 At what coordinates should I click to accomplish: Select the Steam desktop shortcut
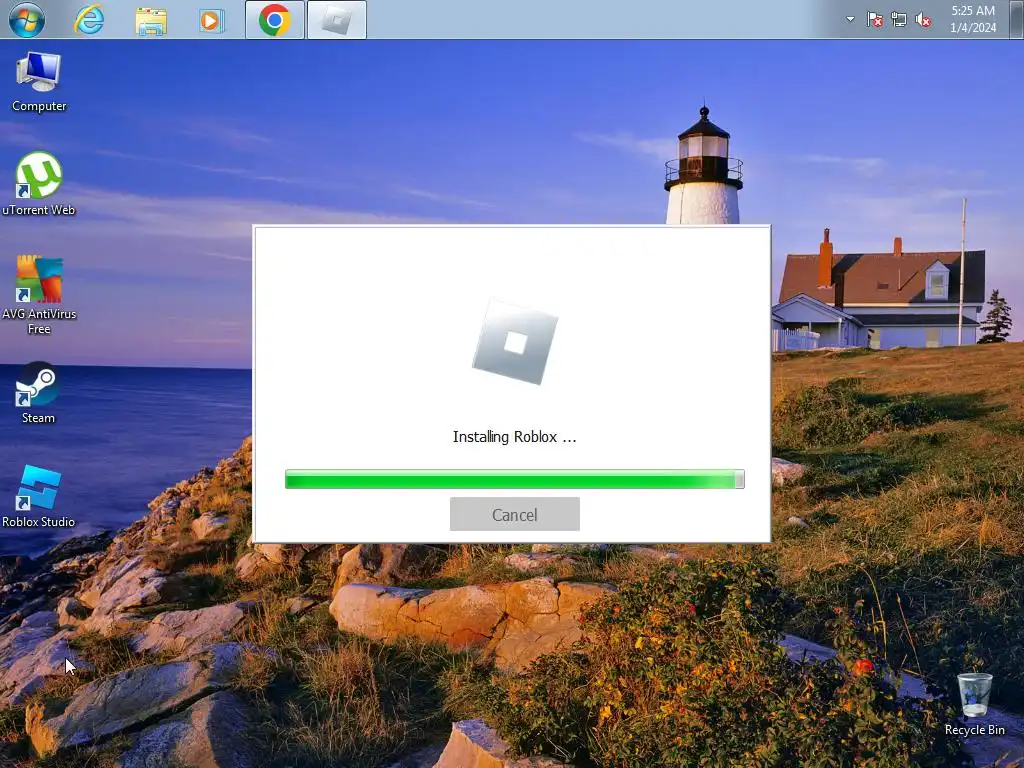tap(39, 393)
